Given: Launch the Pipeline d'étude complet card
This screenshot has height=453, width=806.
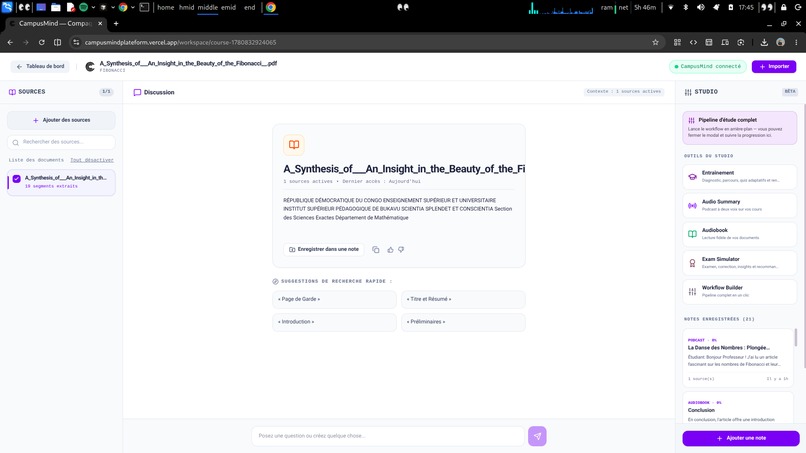Looking at the screenshot, I should 739,128.
